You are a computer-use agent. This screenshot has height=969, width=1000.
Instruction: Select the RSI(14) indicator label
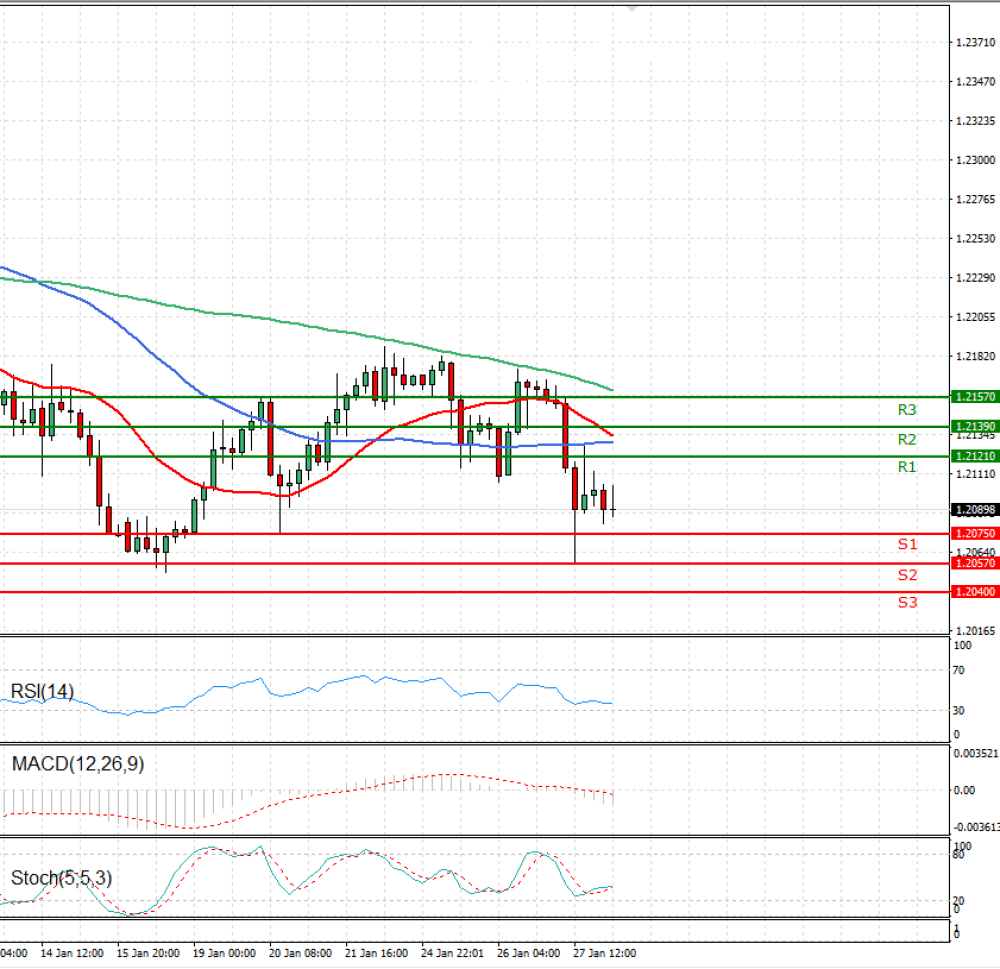[42, 691]
